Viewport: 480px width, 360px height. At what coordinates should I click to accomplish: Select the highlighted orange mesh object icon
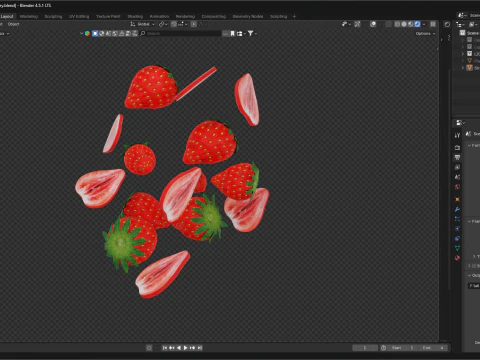point(469,68)
